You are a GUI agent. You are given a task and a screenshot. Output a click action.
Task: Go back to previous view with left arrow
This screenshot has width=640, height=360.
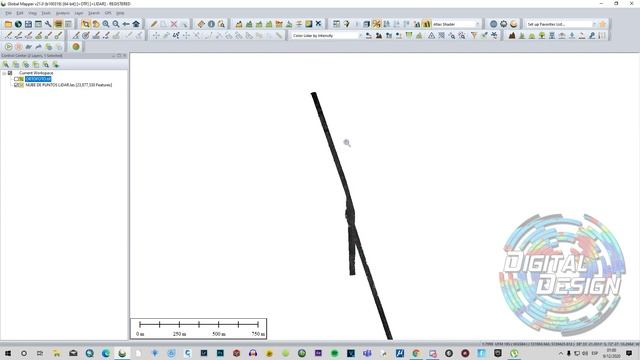126,24
